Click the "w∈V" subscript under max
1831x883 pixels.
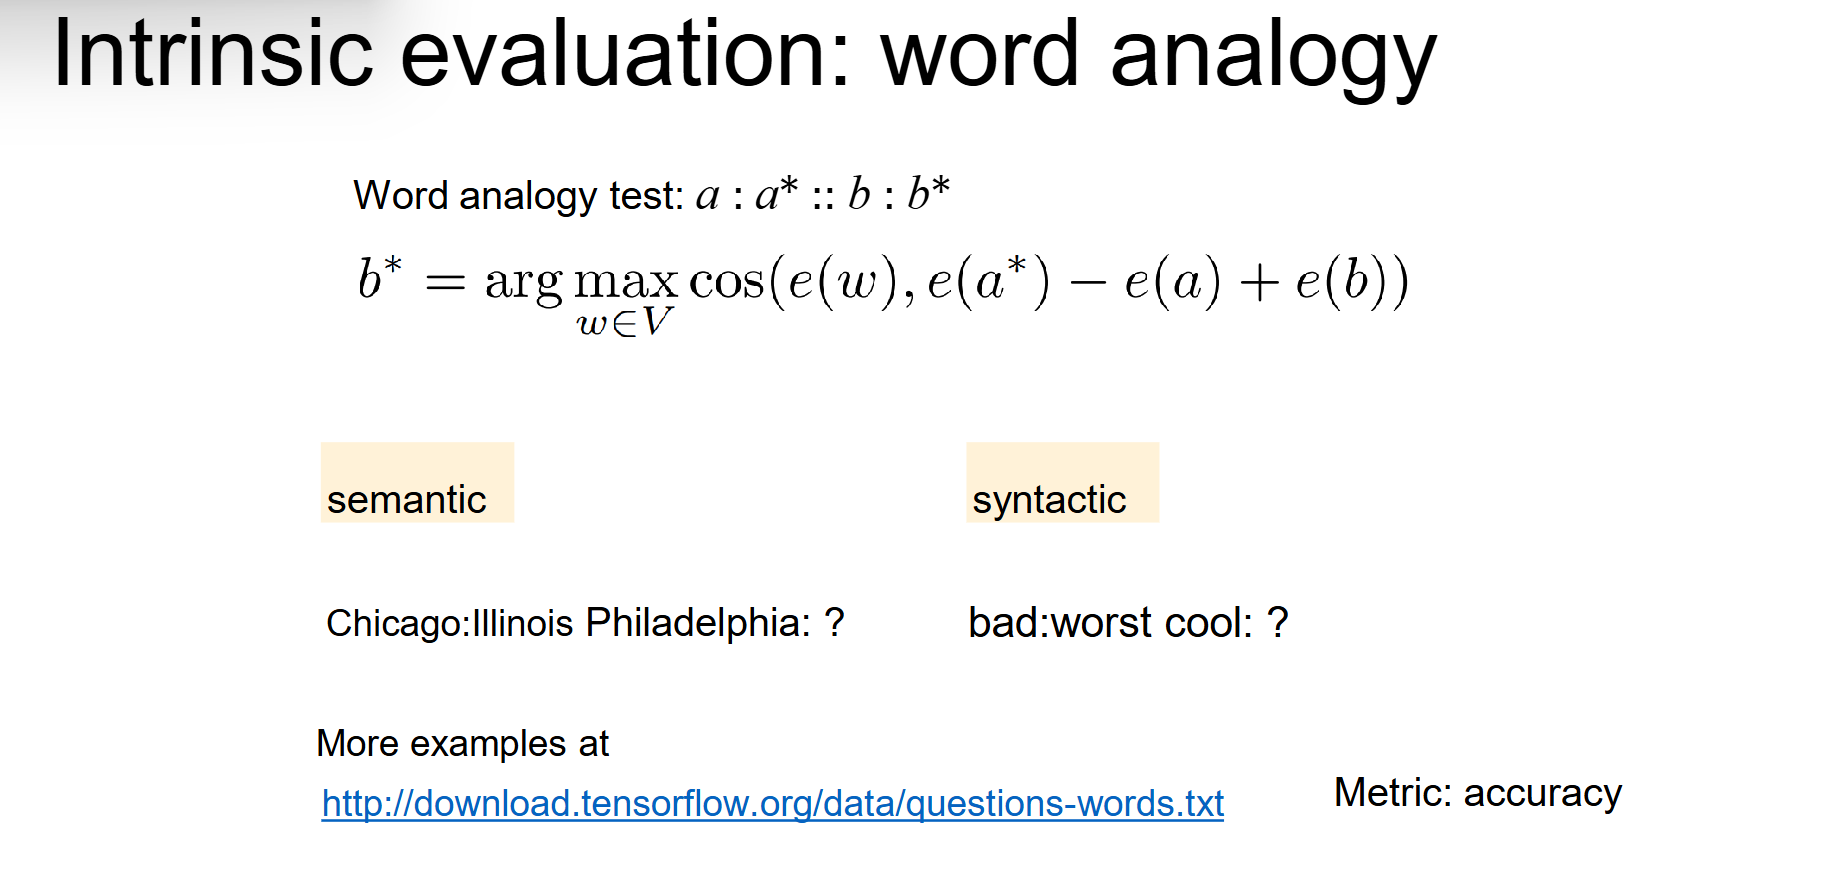click(x=624, y=323)
